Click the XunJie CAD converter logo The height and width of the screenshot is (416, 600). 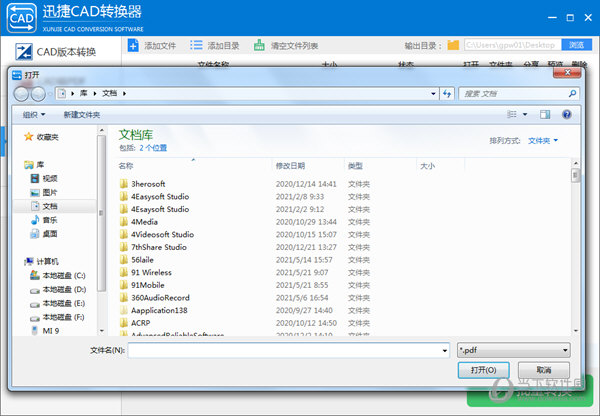22,18
